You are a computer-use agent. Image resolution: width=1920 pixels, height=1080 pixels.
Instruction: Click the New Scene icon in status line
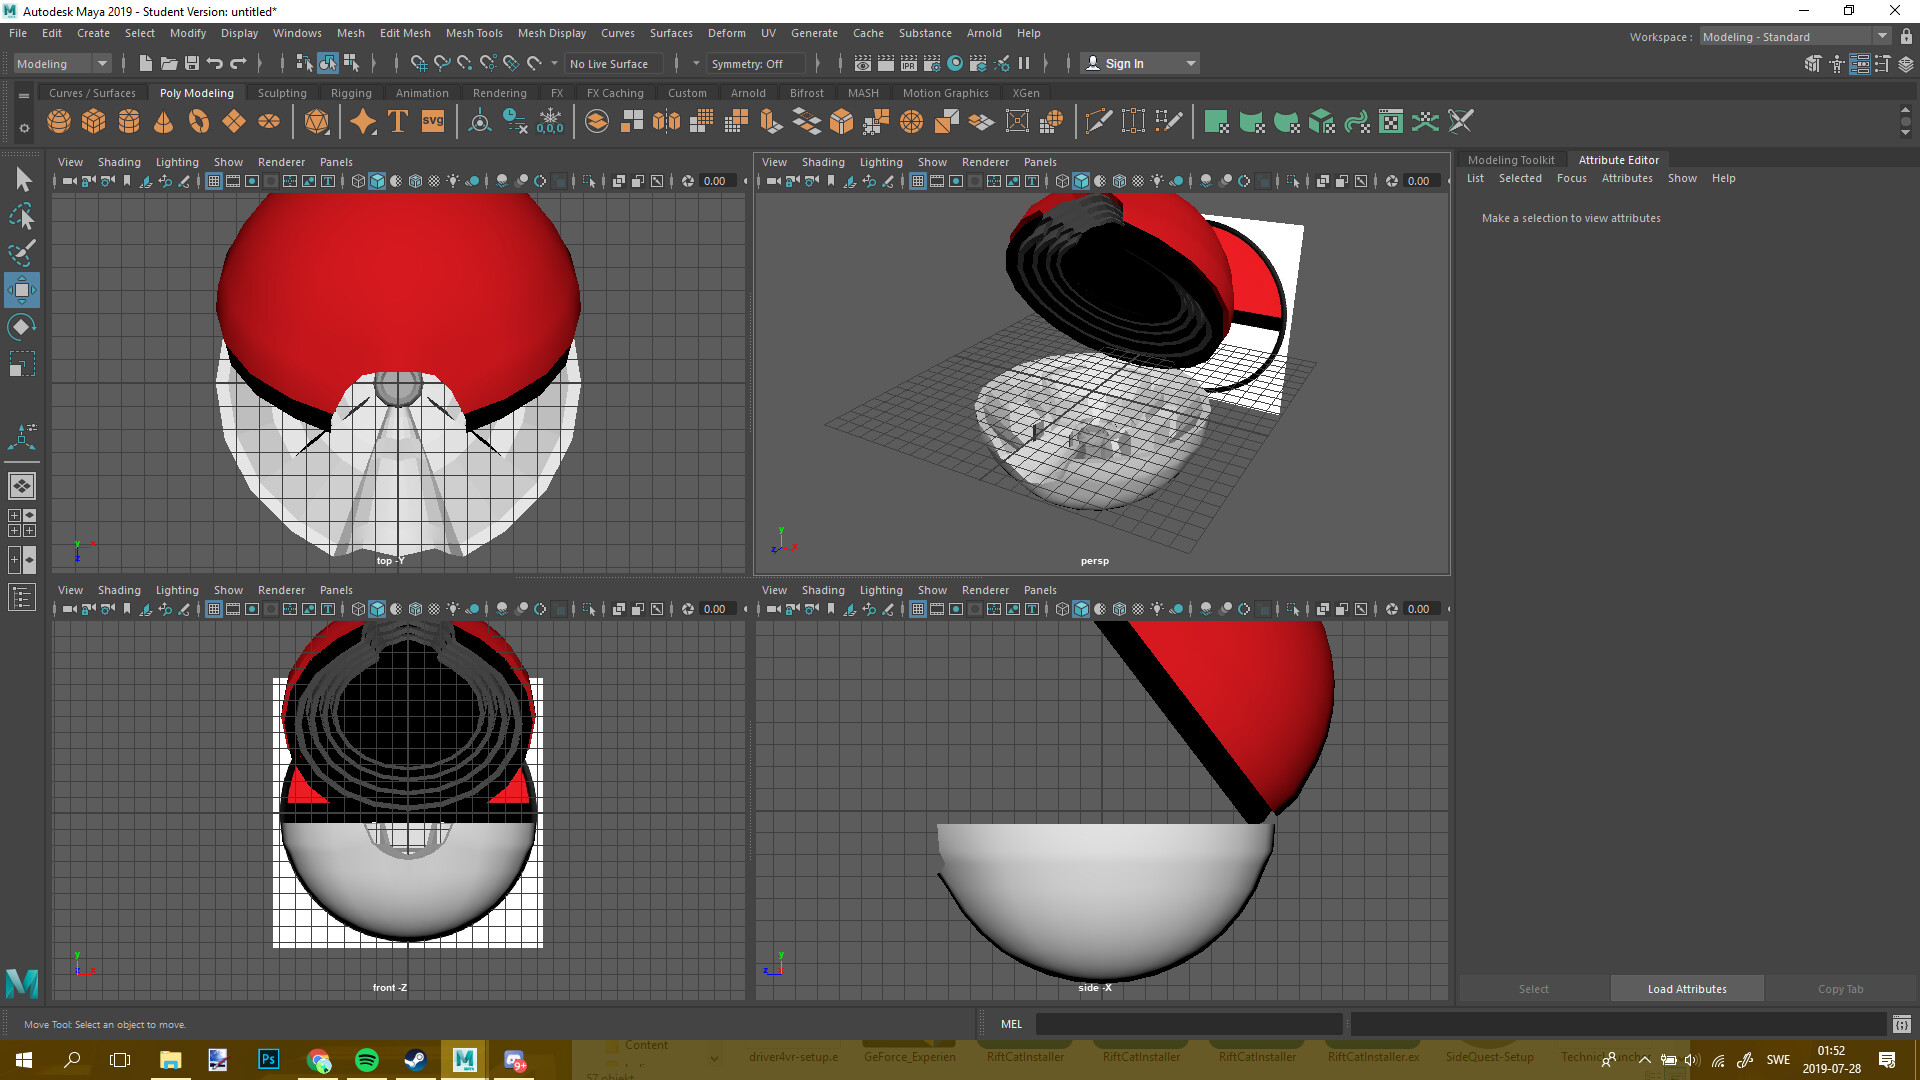coord(146,63)
